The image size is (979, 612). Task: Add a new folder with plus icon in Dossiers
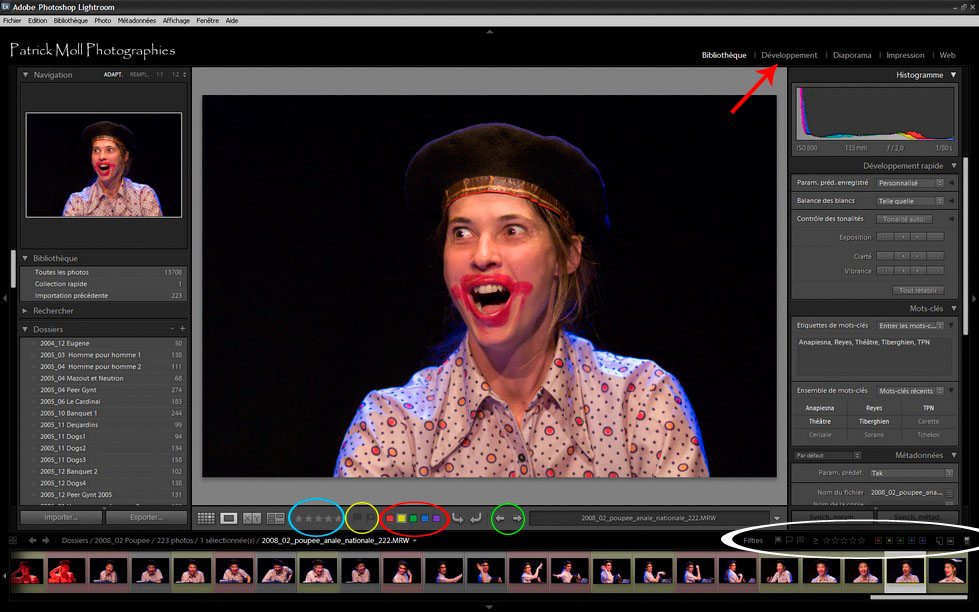[182, 329]
